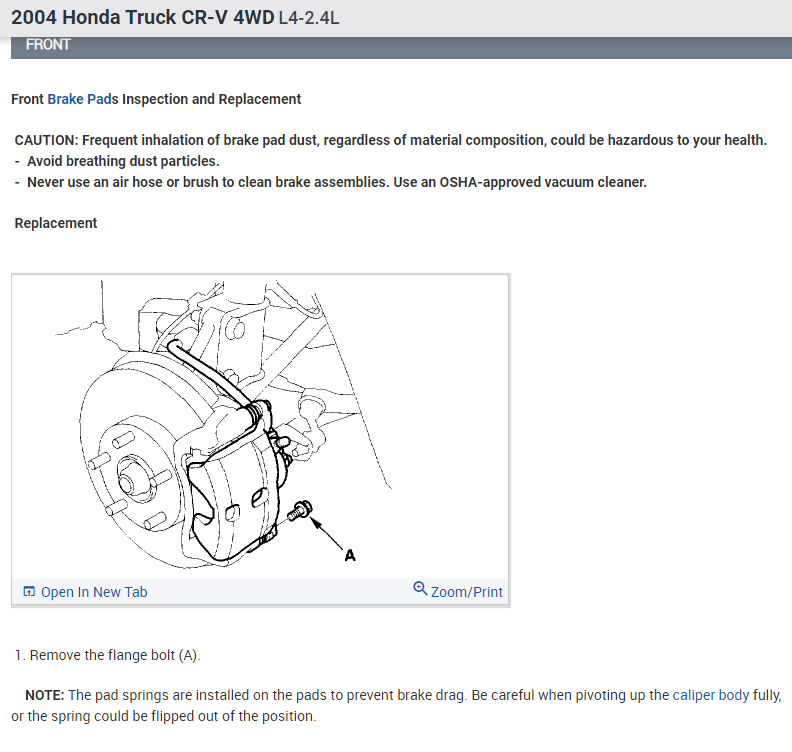Click the L4-2.4L engine label in title
The width and height of the screenshot is (792, 752).
[309, 18]
